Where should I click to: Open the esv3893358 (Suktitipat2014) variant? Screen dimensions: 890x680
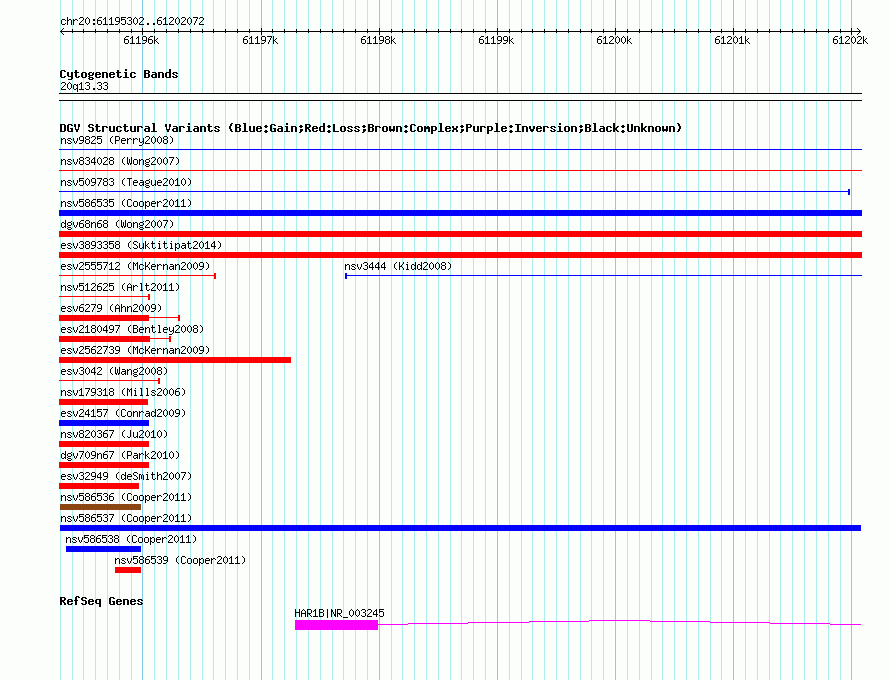(x=141, y=245)
